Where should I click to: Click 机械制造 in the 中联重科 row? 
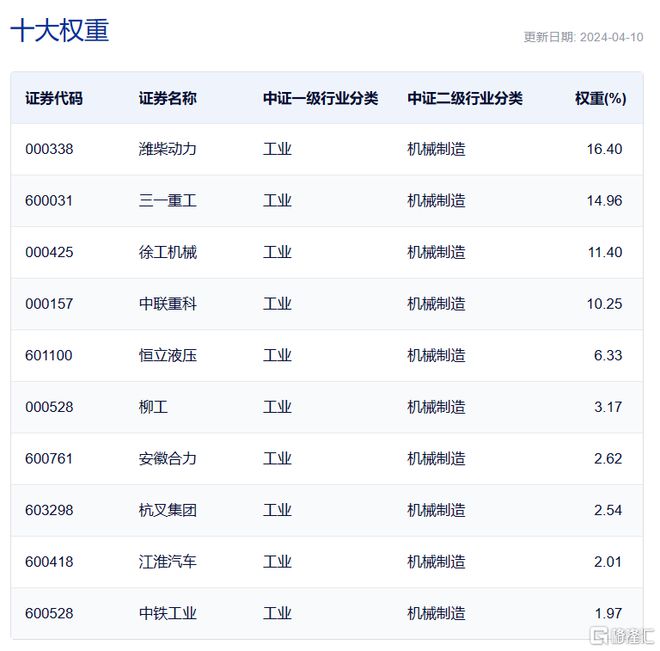click(x=436, y=304)
